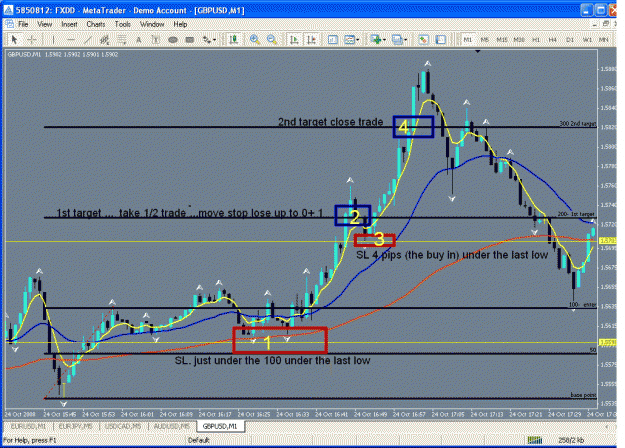The width and height of the screenshot is (625, 448).
Task: Switch timeframe to W1
Action: [587, 39]
